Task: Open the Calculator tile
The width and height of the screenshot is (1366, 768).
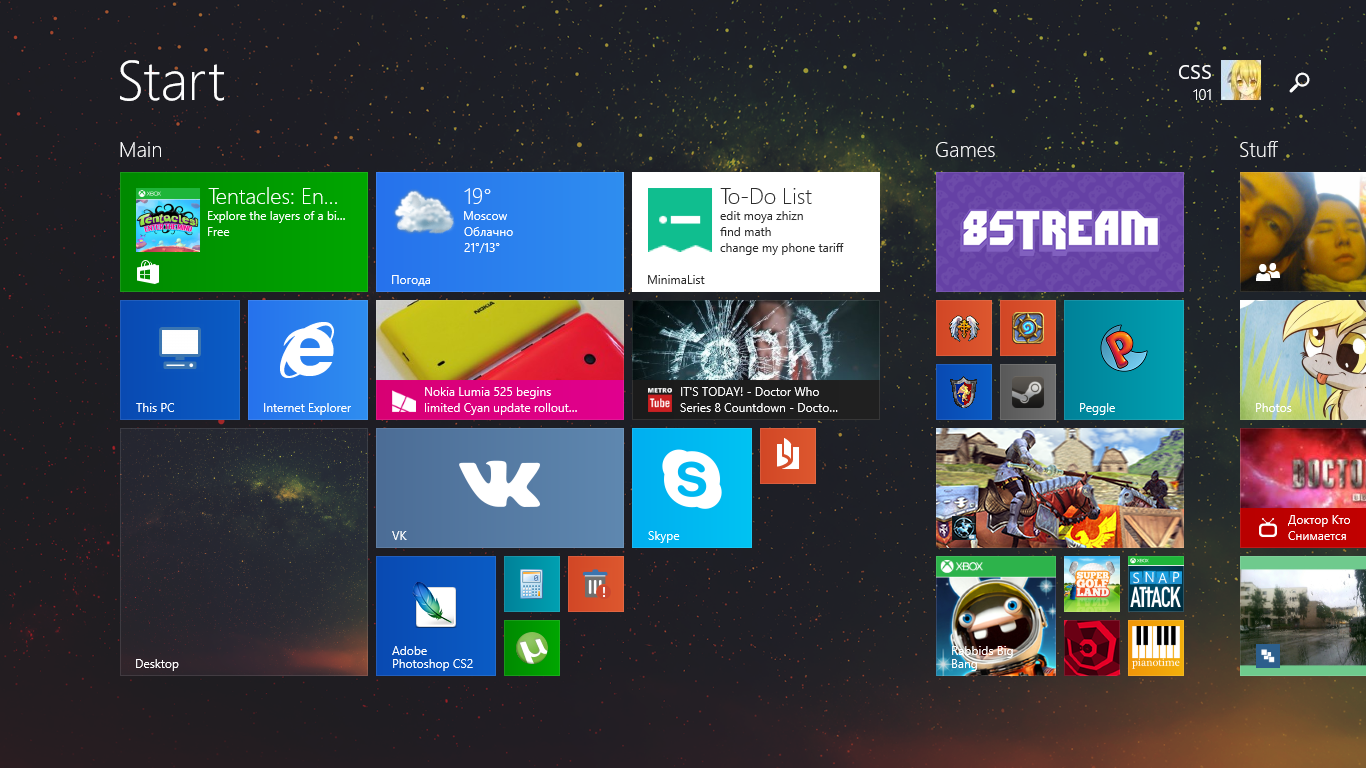Action: (532, 584)
